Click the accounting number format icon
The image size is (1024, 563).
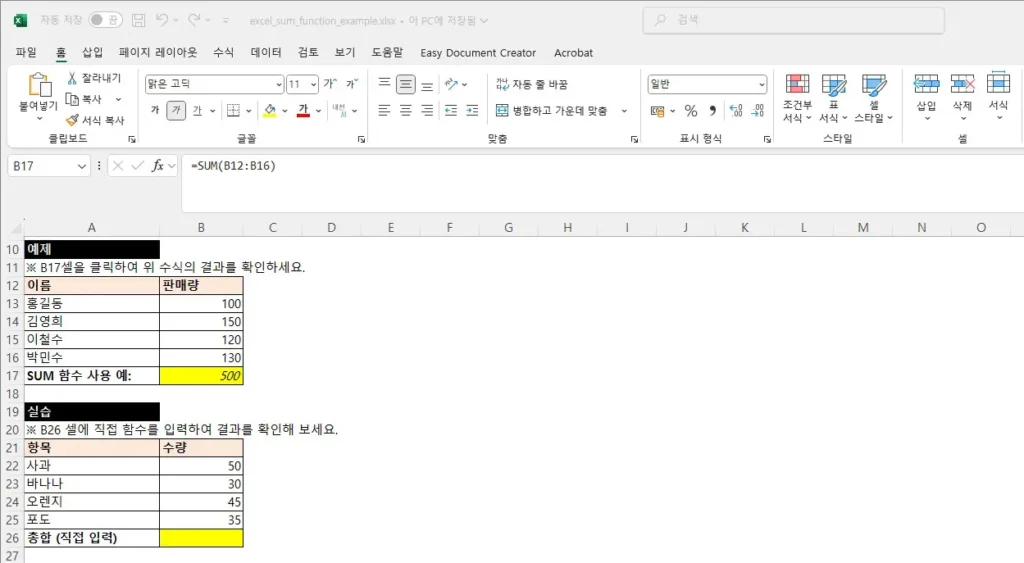point(658,111)
